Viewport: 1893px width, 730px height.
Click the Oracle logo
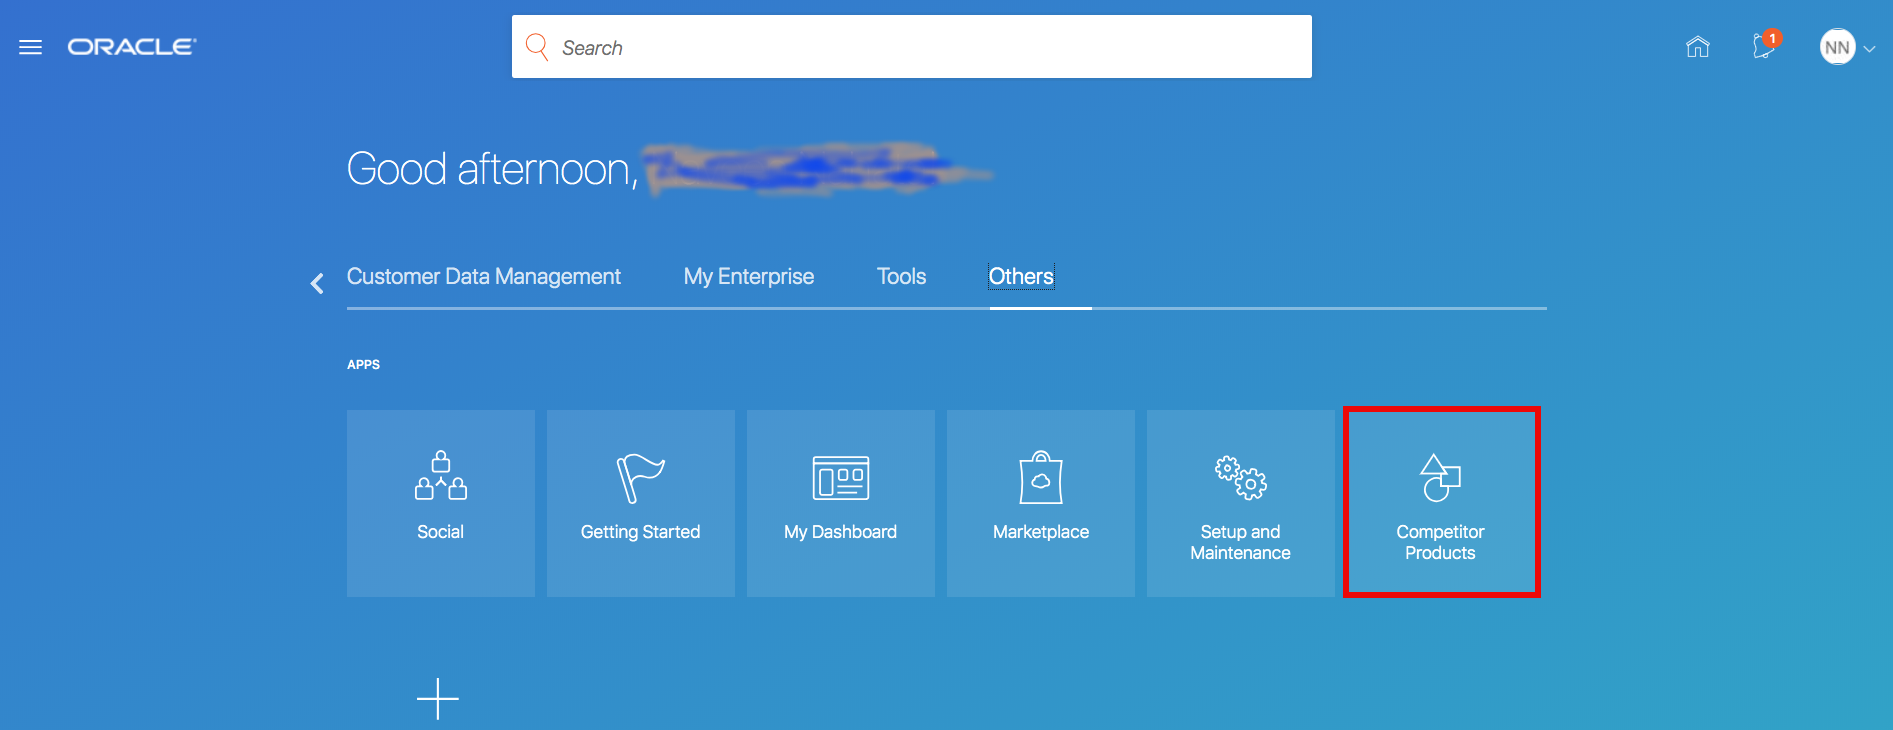click(132, 47)
